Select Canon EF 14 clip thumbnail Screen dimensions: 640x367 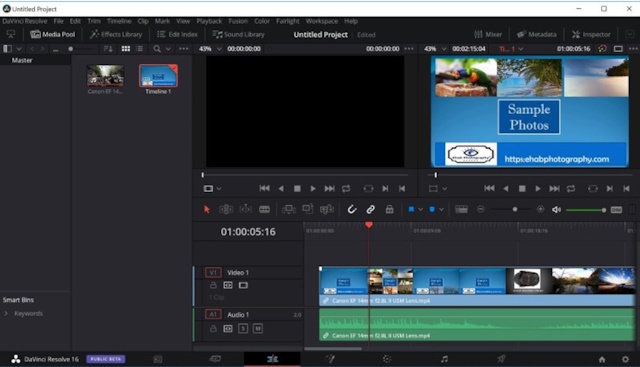point(105,76)
